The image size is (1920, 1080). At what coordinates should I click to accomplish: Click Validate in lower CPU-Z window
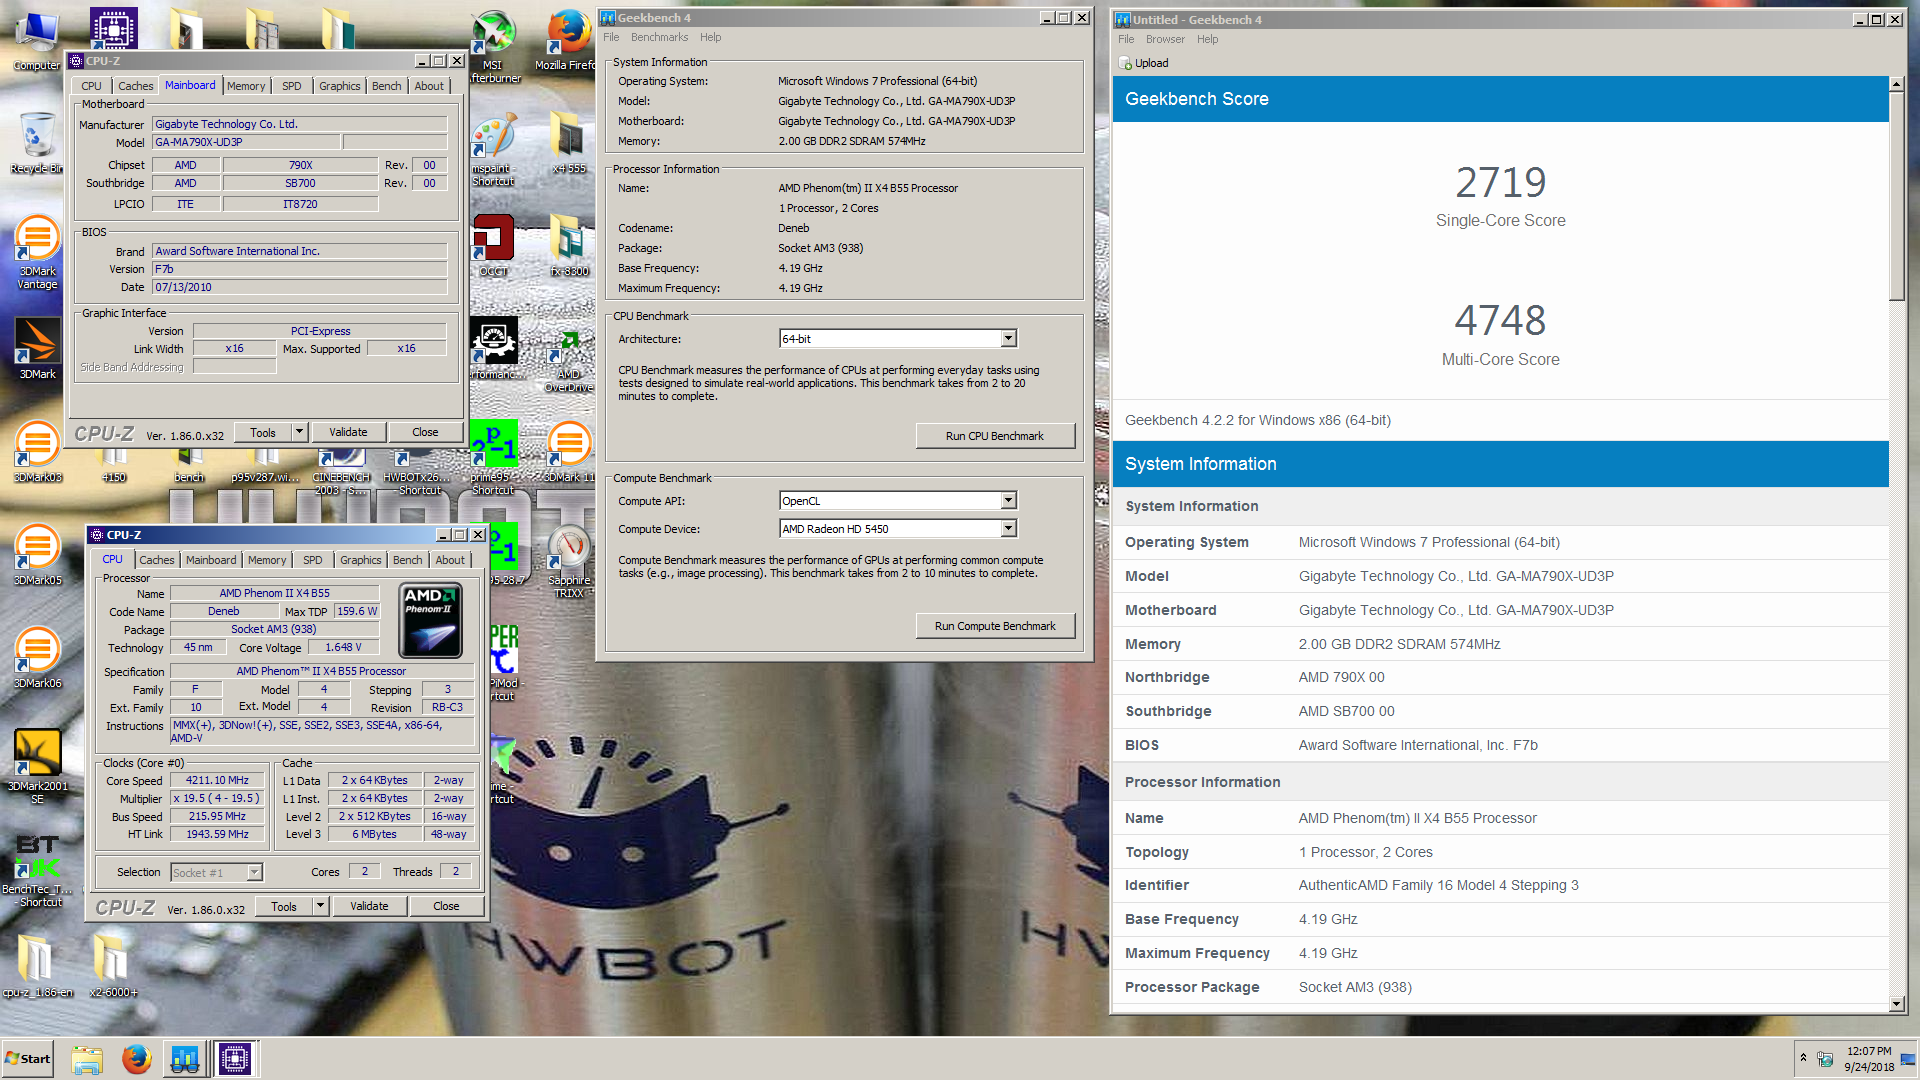(x=369, y=907)
